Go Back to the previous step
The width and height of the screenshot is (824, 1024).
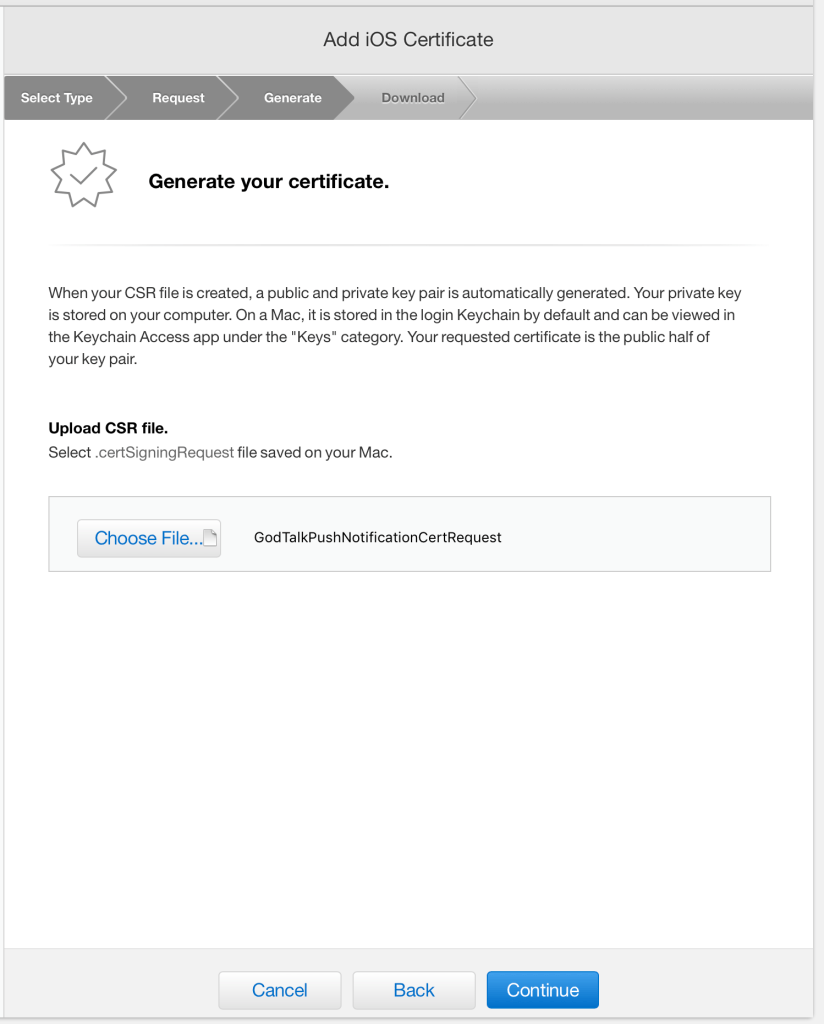(x=414, y=990)
